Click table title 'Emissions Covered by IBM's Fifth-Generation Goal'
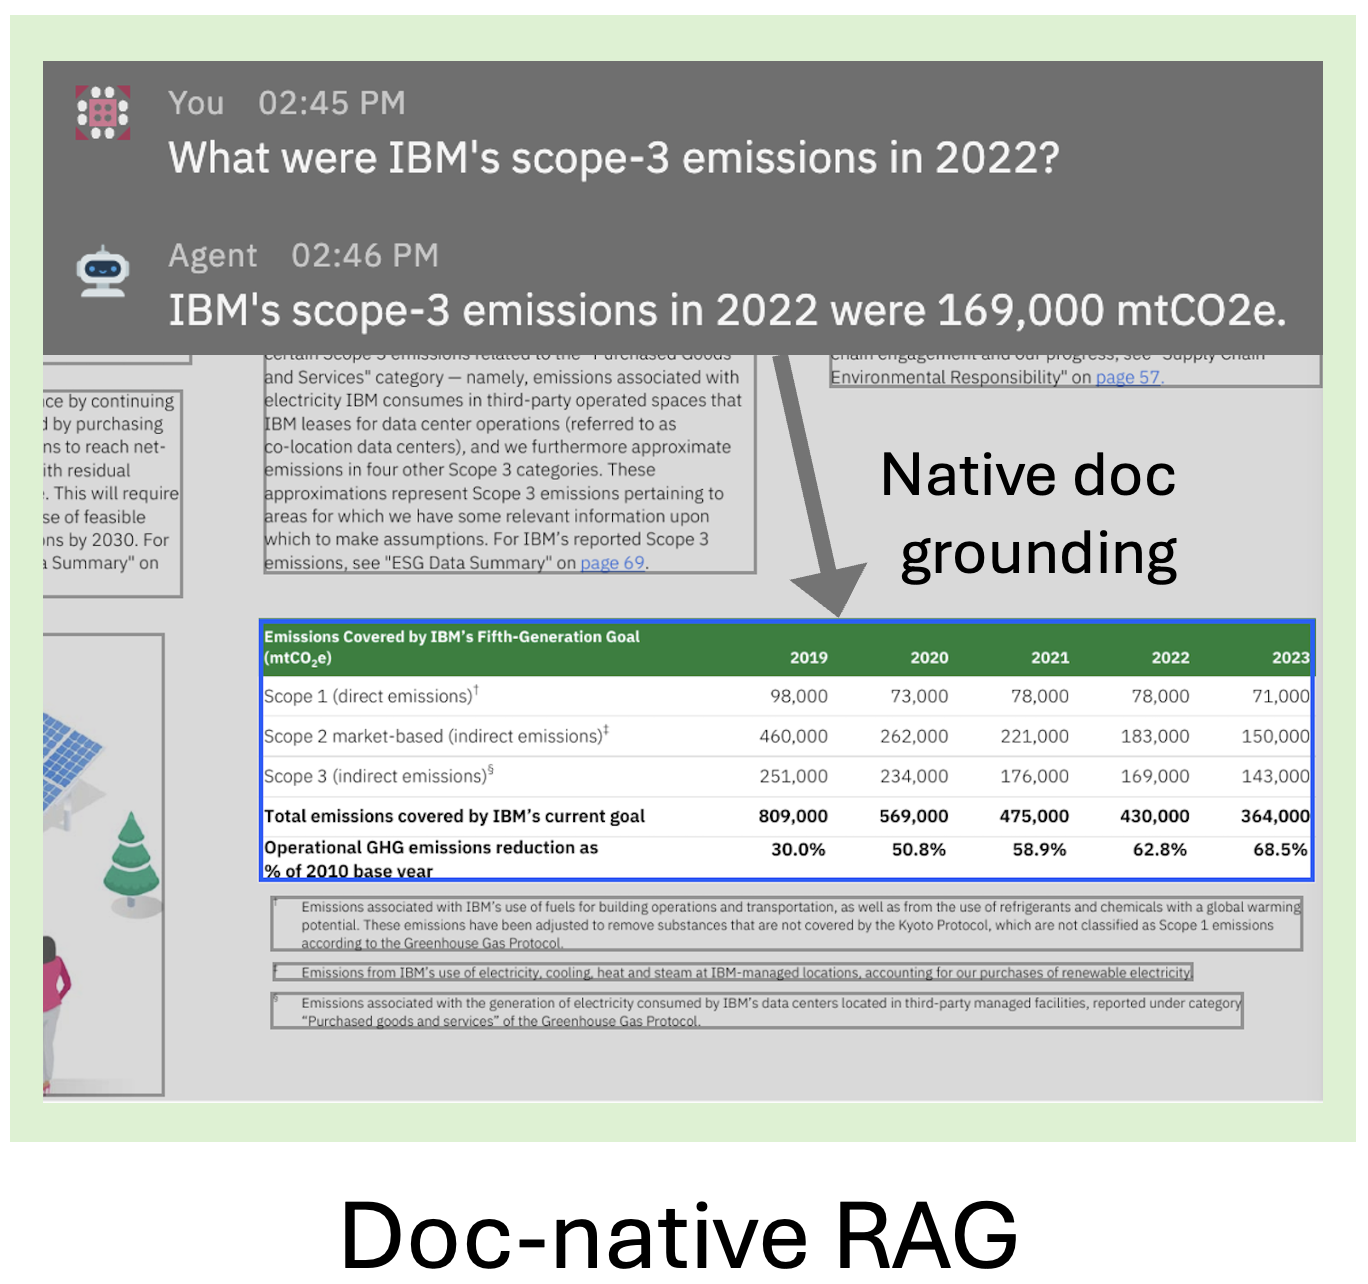1368x1284 pixels. pos(451,637)
